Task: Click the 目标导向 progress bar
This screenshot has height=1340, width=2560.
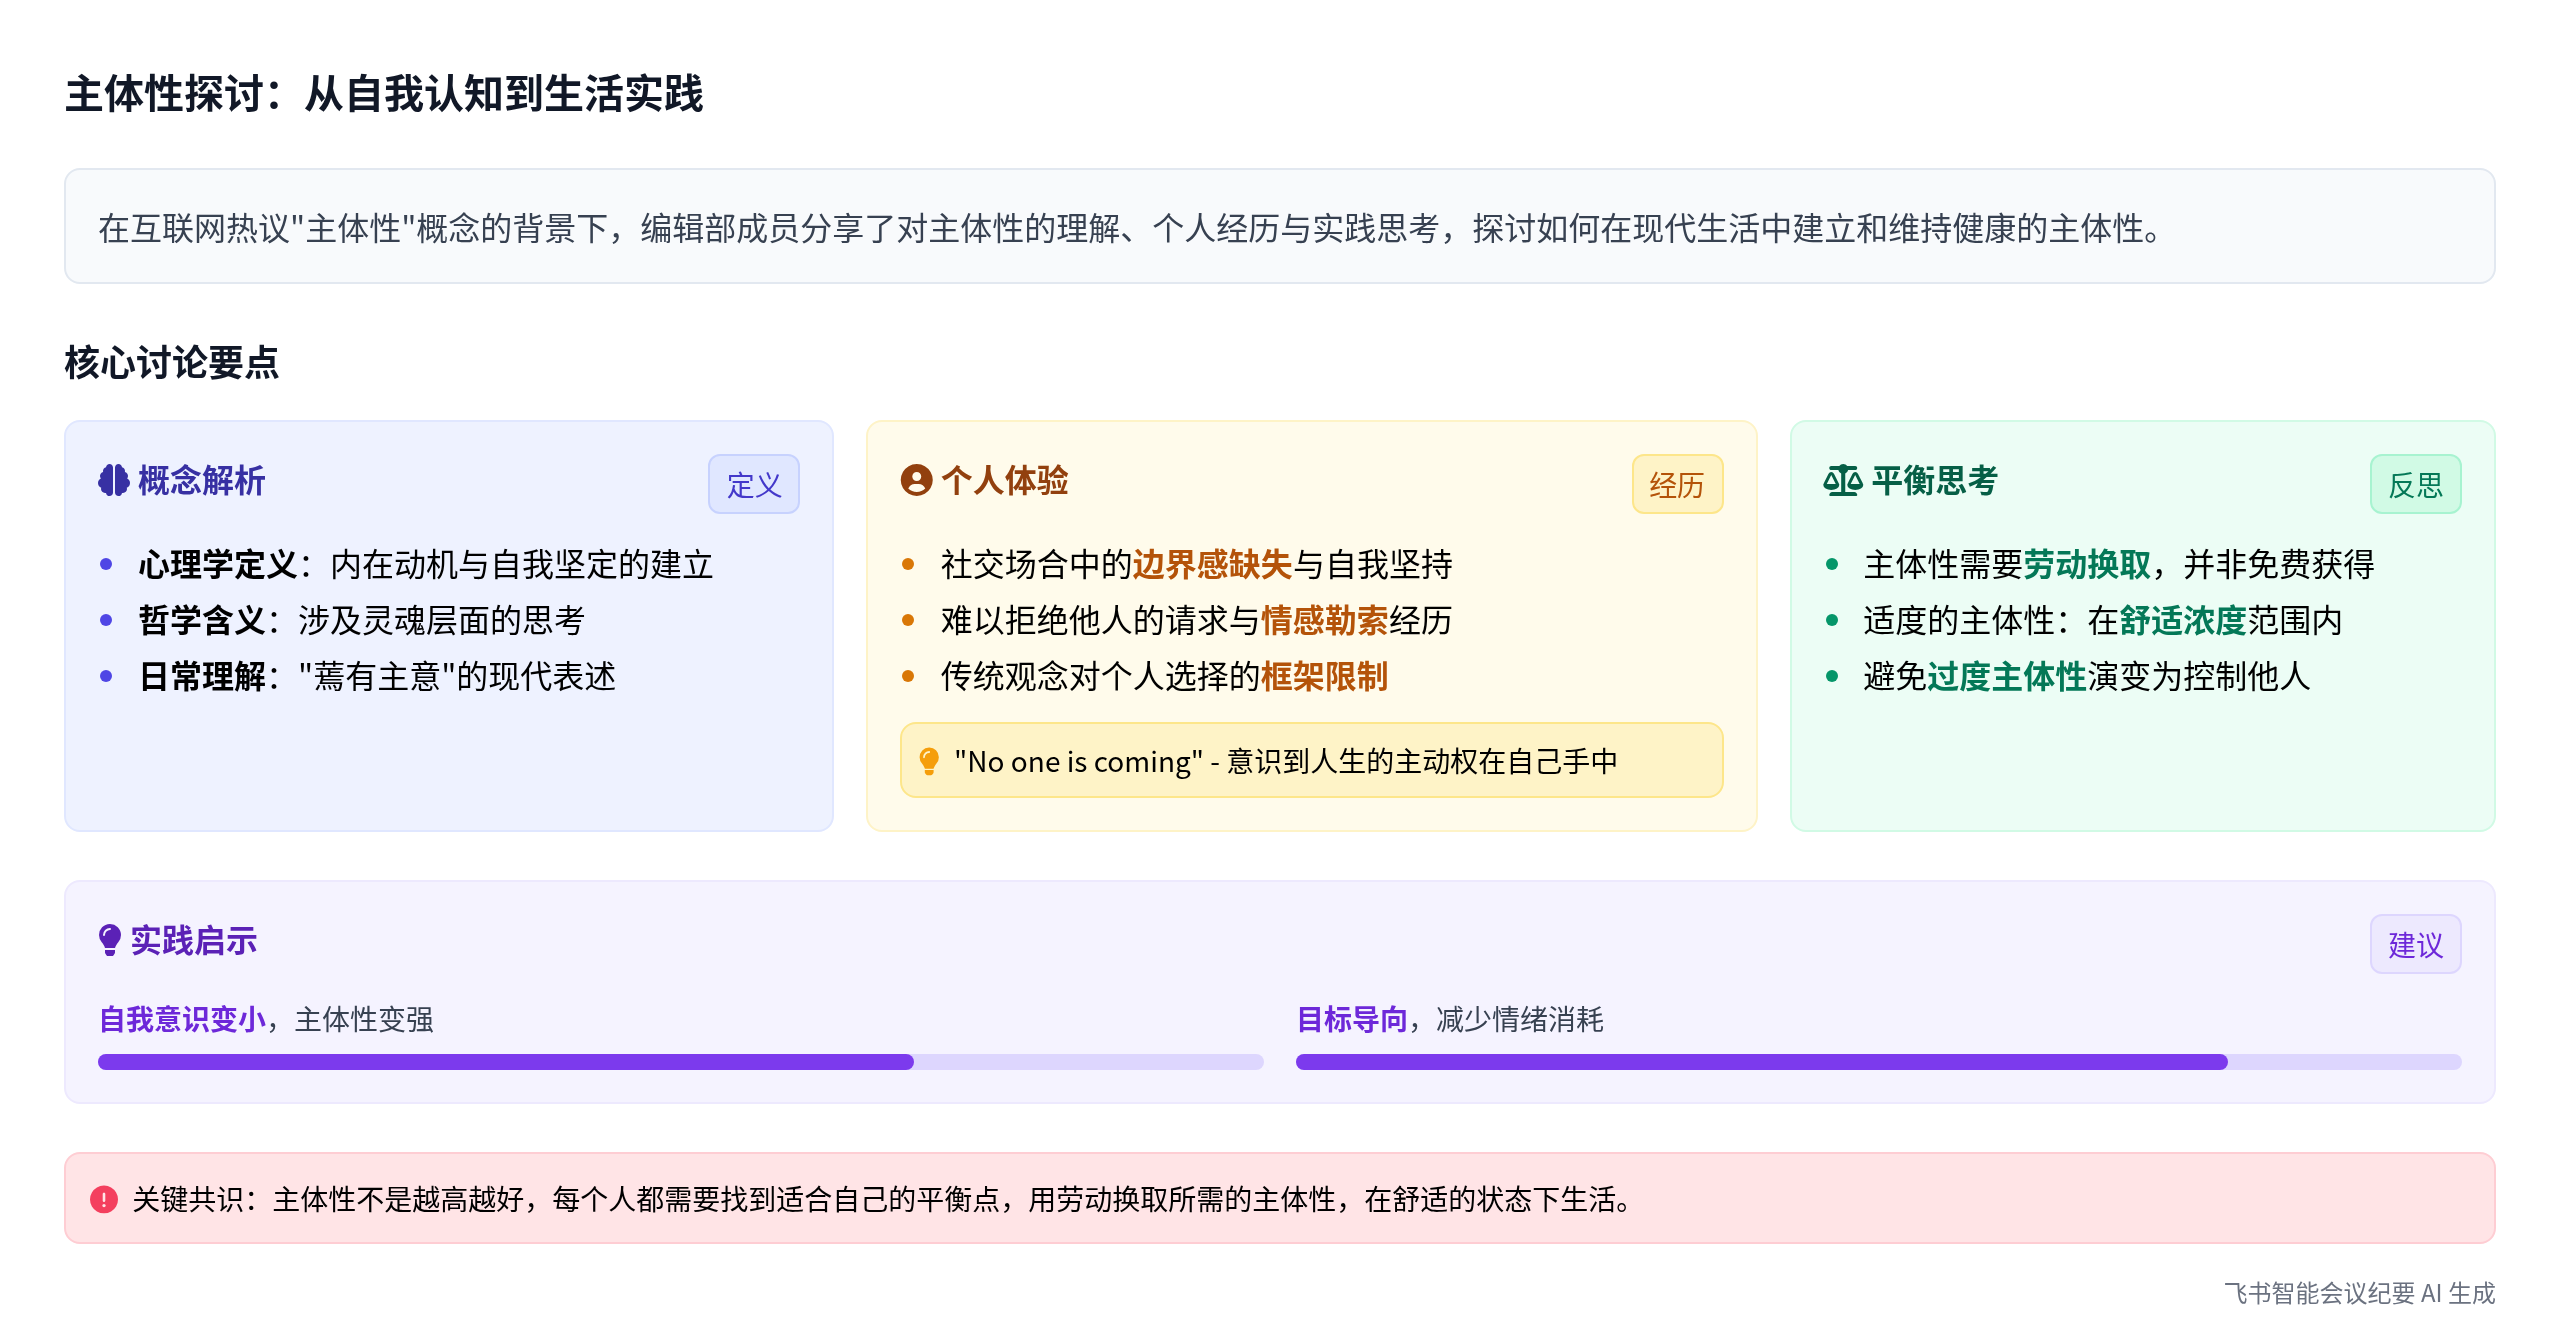Action: (1878, 1062)
